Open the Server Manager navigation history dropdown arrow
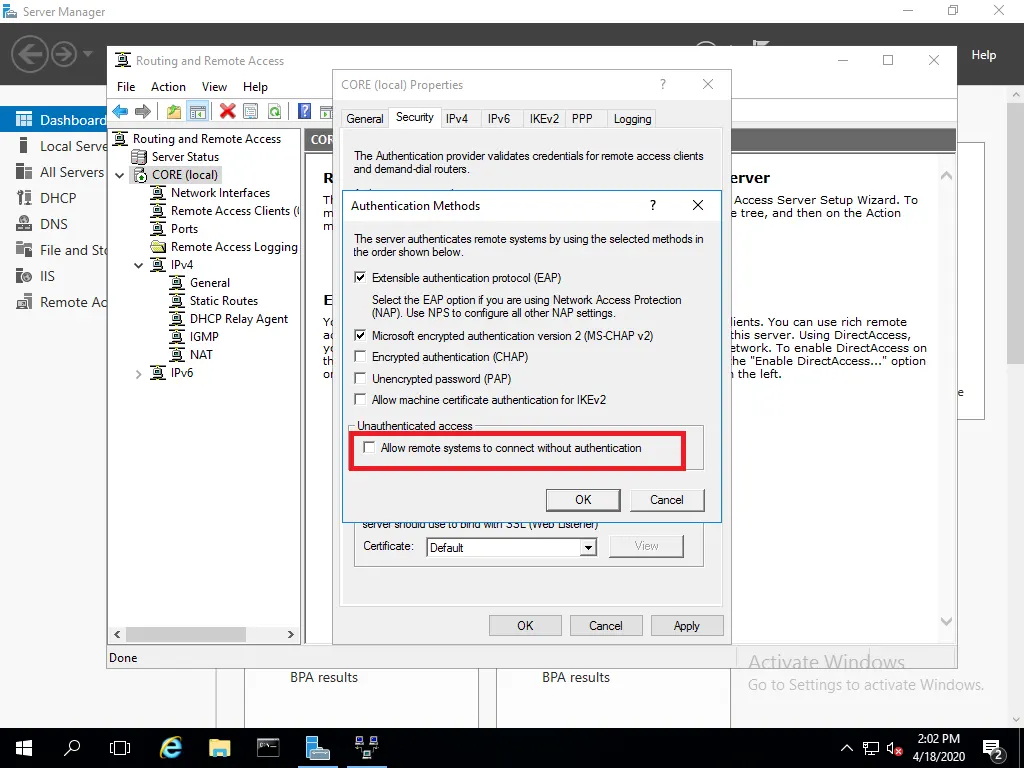Viewport: 1024px width, 768px height. pyautogui.click(x=88, y=54)
